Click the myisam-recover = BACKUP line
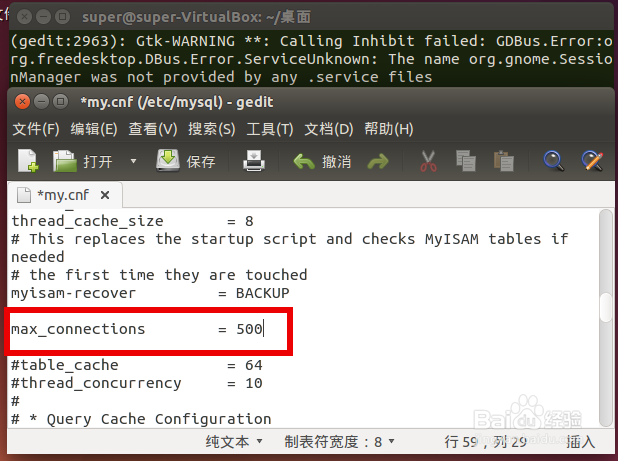This screenshot has height=461, width=618. [x=150, y=293]
